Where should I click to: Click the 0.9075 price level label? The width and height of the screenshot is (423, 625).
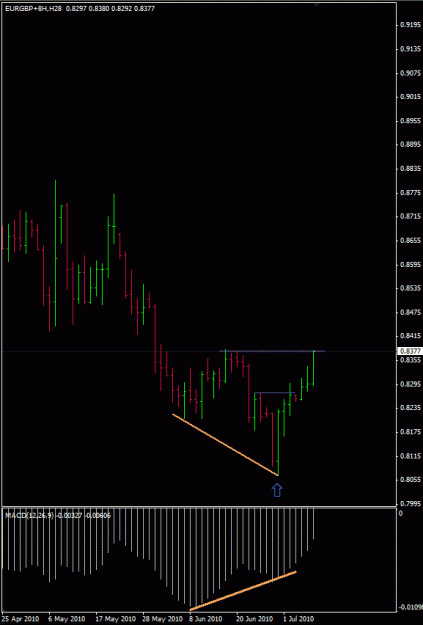[410, 73]
